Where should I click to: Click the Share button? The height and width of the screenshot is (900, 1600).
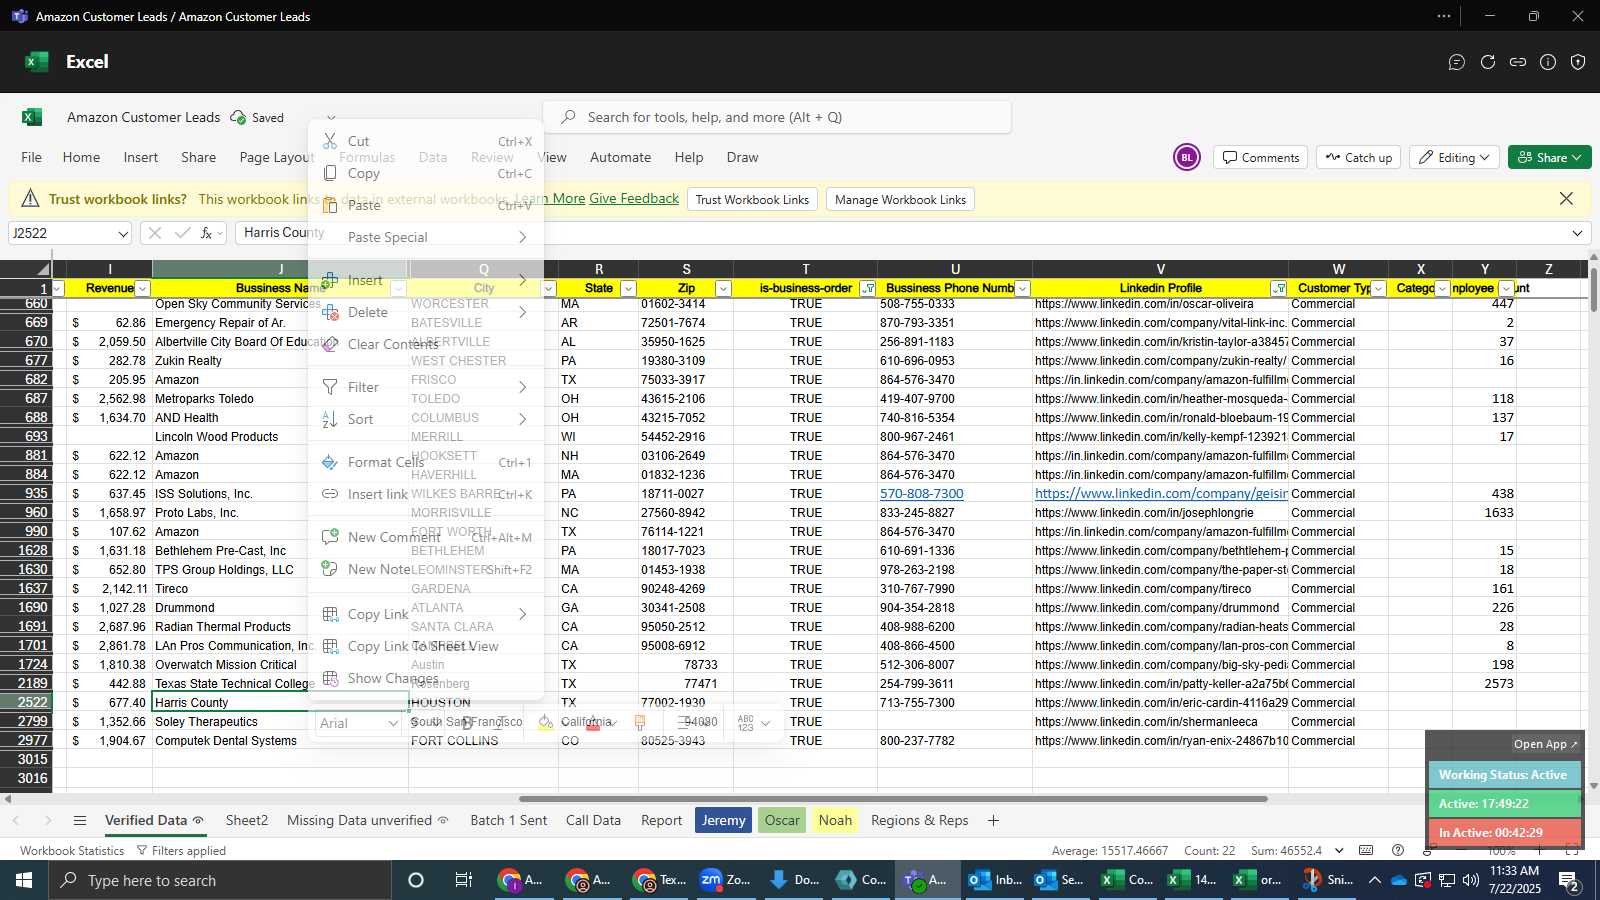(x=1549, y=157)
